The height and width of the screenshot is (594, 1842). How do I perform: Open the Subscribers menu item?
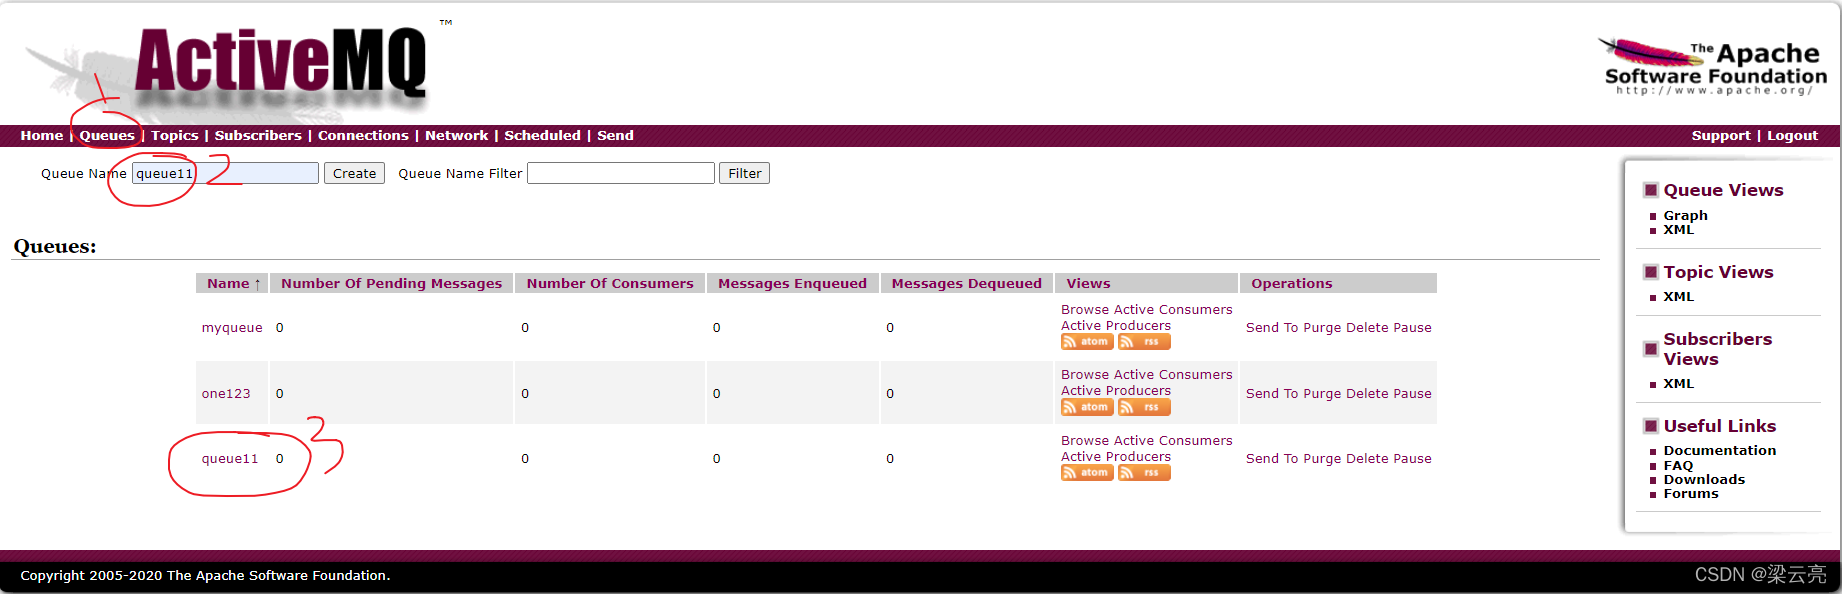[258, 135]
